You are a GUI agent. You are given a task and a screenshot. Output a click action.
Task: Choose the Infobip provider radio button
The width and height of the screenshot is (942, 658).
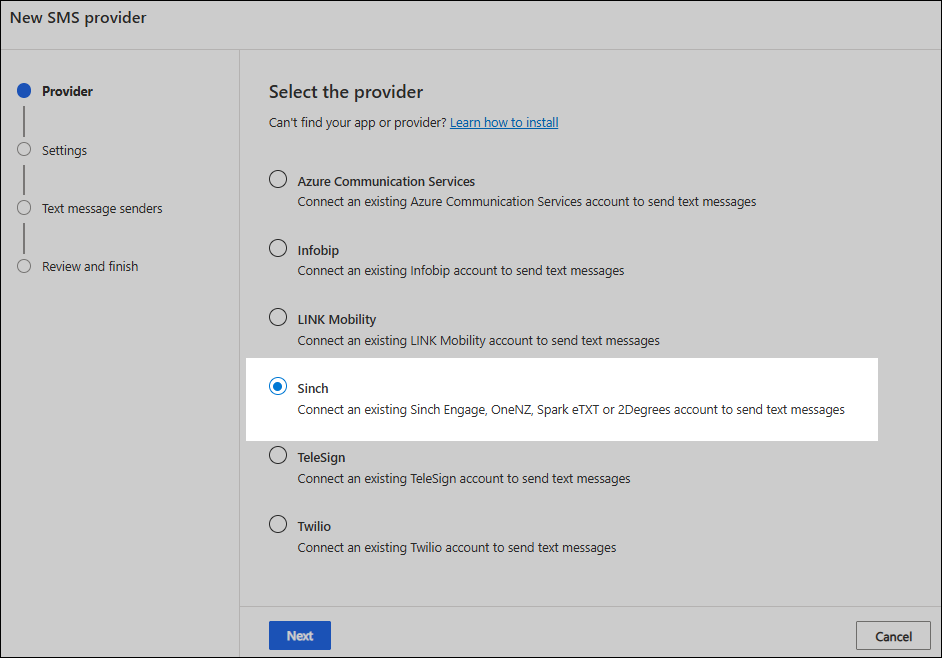point(278,248)
